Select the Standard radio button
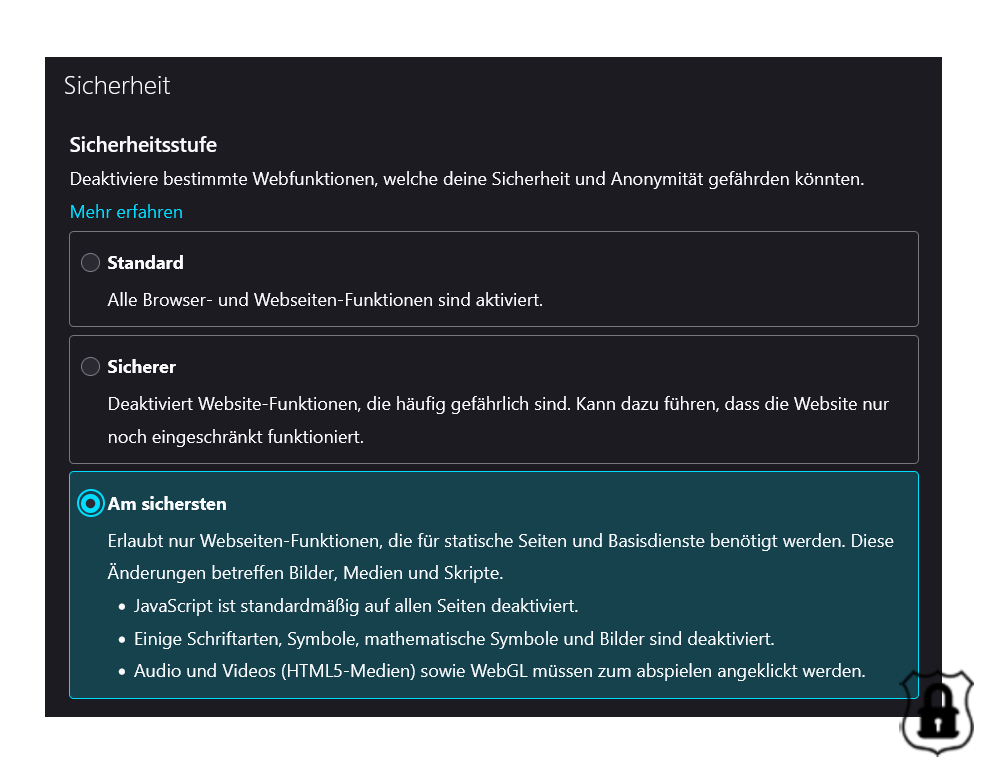The image size is (987, 768). coord(91,263)
